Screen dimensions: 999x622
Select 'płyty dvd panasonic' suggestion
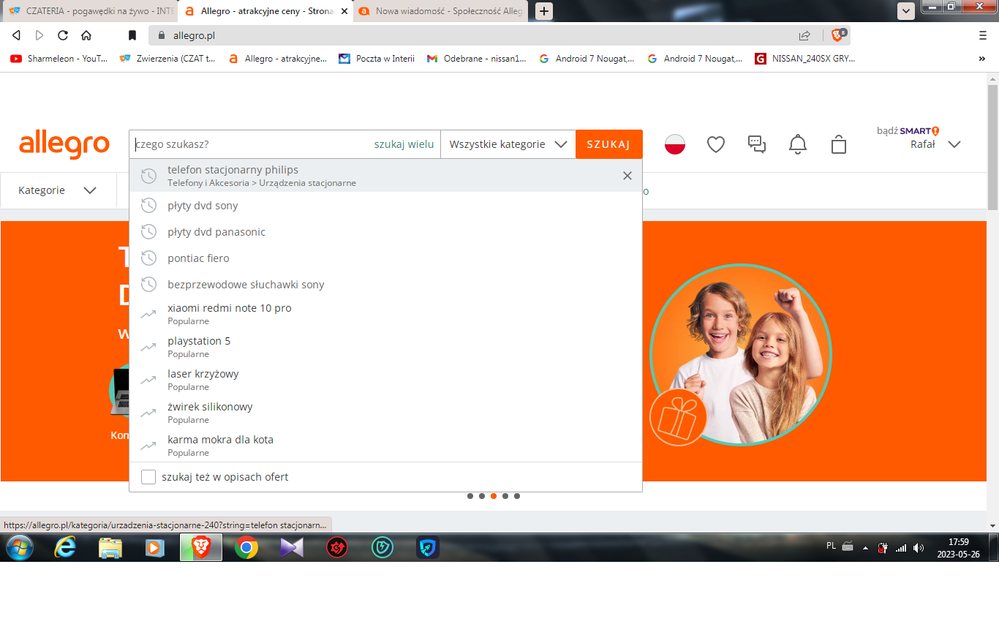coord(385,231)
